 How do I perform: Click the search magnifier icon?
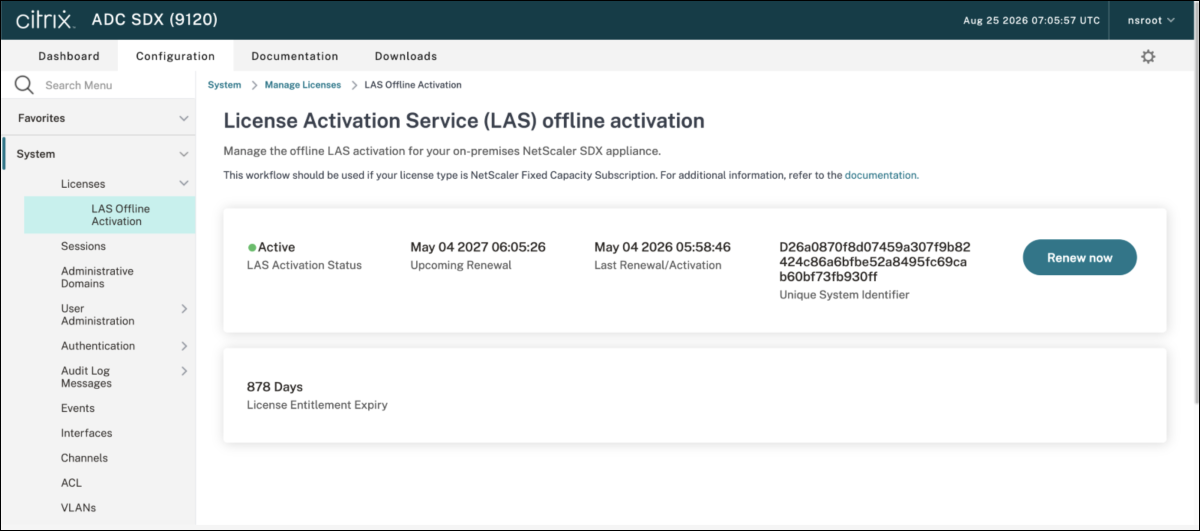(24, 85)
